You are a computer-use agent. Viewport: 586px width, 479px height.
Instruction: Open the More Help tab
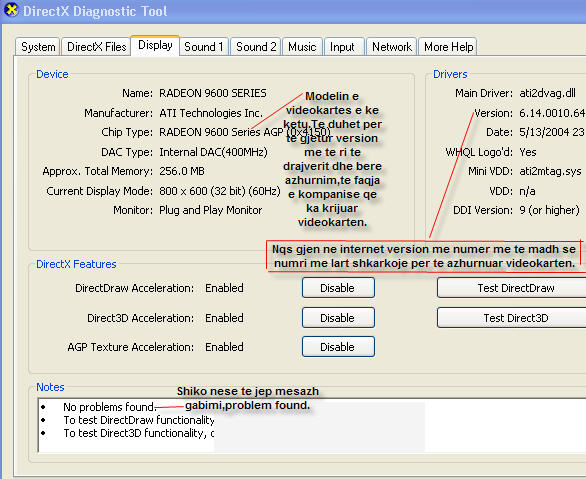pyautogui.click(x=448, y=47)
